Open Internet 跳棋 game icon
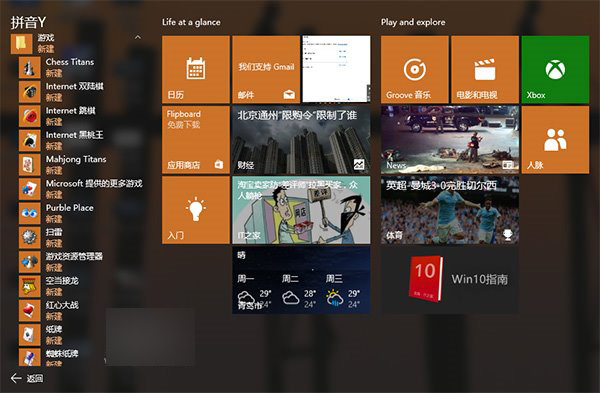 pyautogui.click(x=29, y=116)
